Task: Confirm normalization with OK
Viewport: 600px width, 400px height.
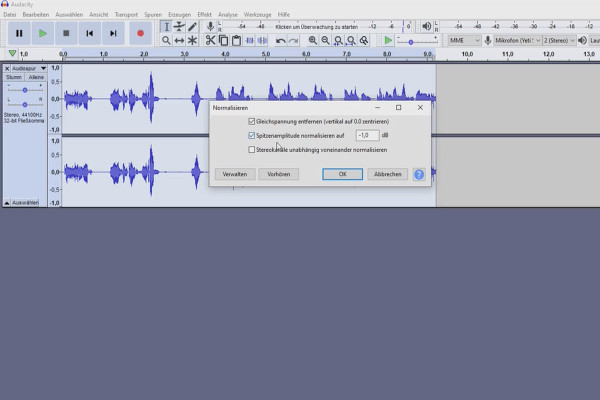Action: 342,174
